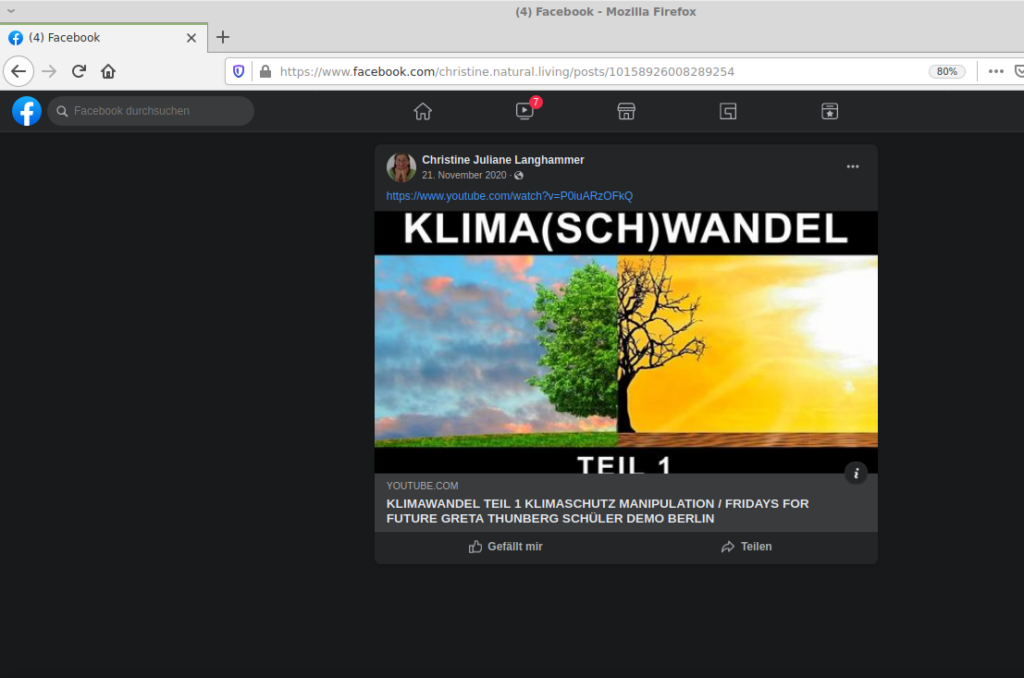Reload the current page
This screenshot has height=678, width=1024.
(79, 71)
